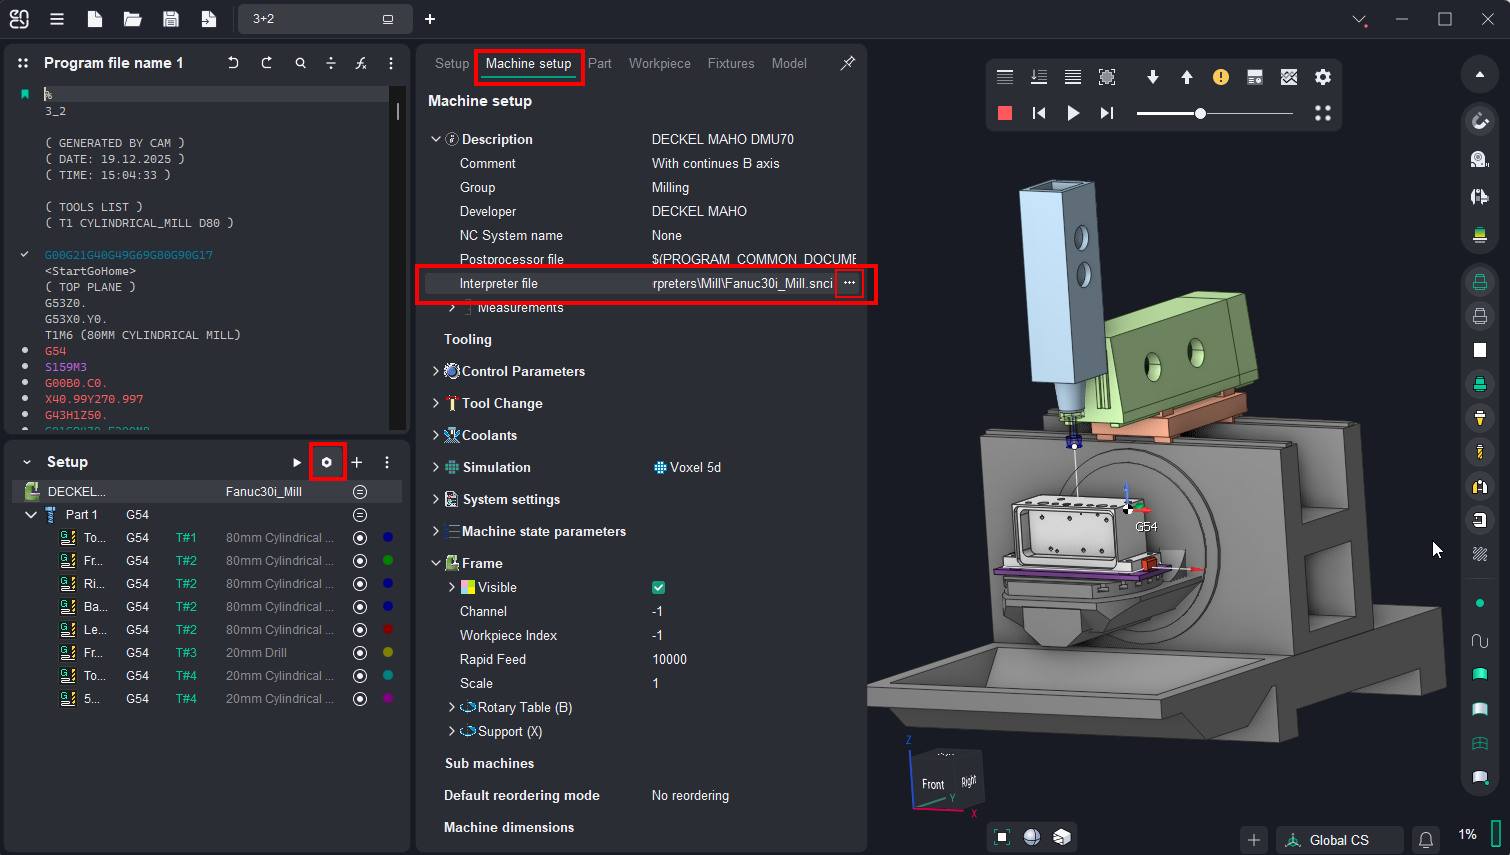Expand the Rotary Table (B) node
Image resolution: width=1510 pixels, height=855 pixels.
[x=452, y=707]
